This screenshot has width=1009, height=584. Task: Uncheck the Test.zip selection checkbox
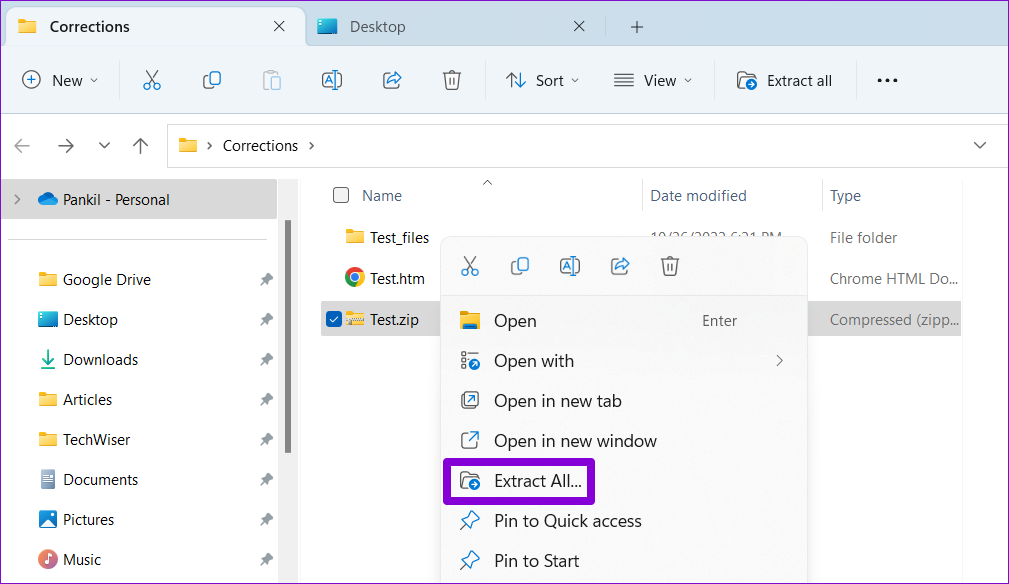(333, 319)
